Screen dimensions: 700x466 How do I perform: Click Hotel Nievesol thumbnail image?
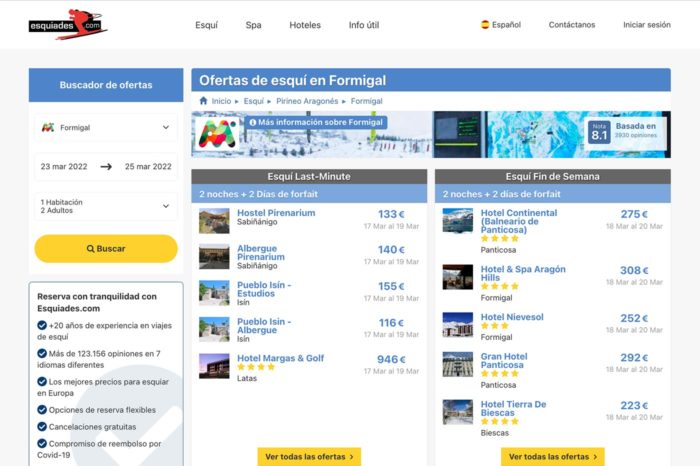458,325
